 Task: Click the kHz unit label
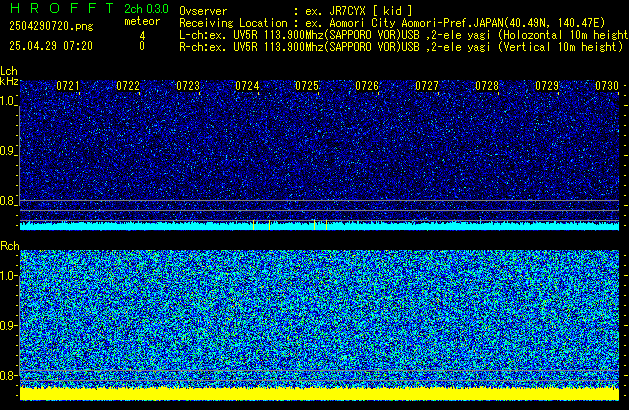pos(9,81)
